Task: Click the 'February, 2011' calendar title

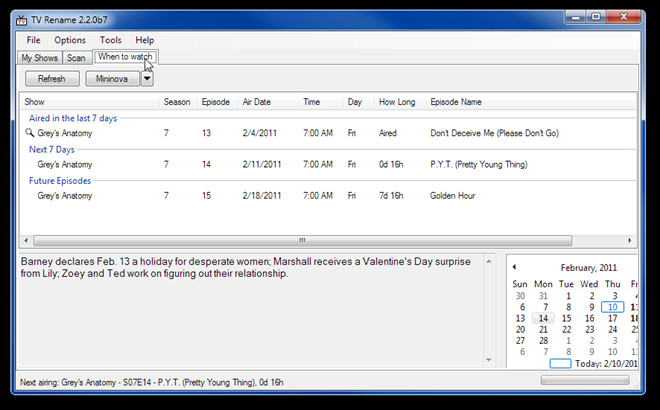Action: [588, 268]
